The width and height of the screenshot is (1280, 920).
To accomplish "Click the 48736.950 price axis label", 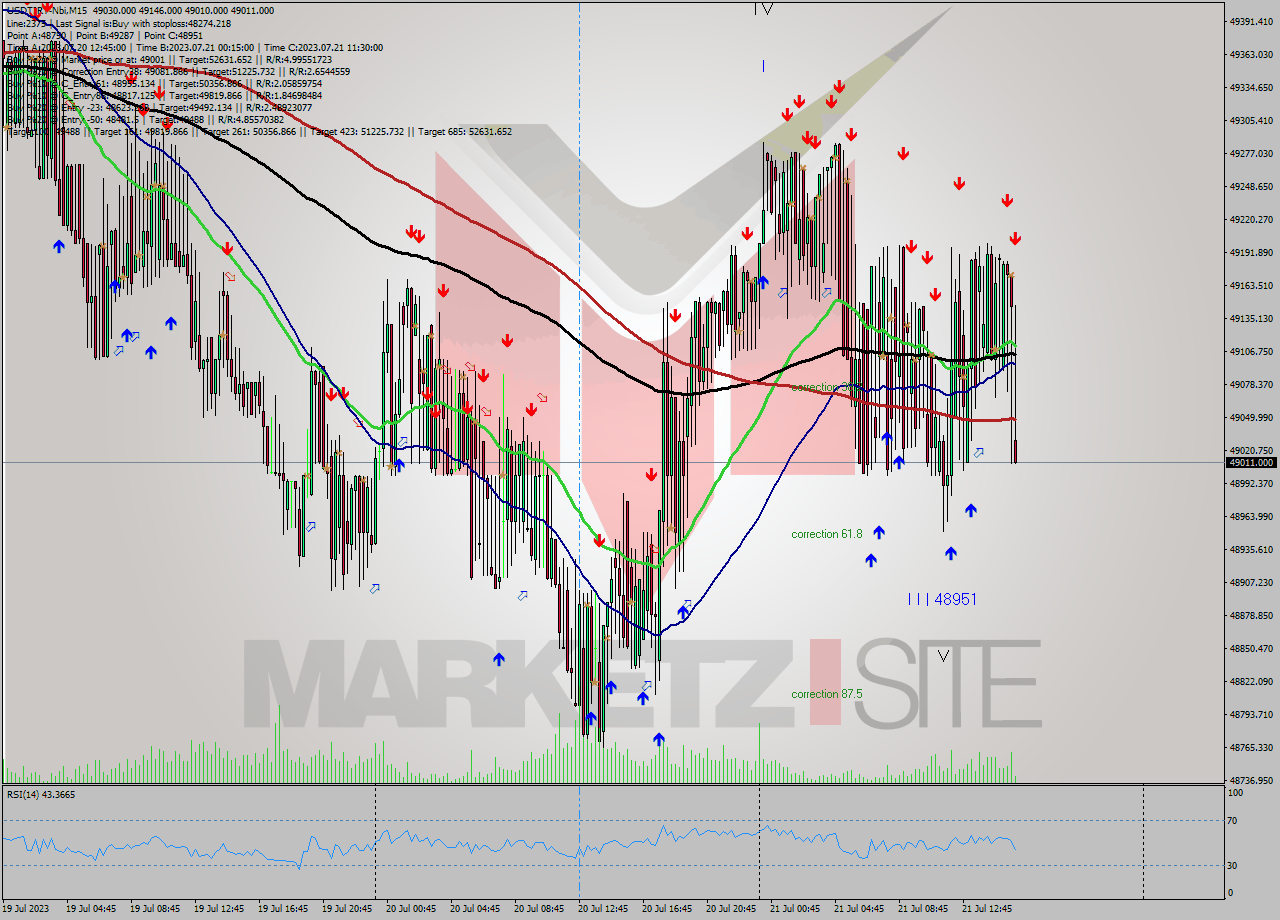I will coord(1253,780).
